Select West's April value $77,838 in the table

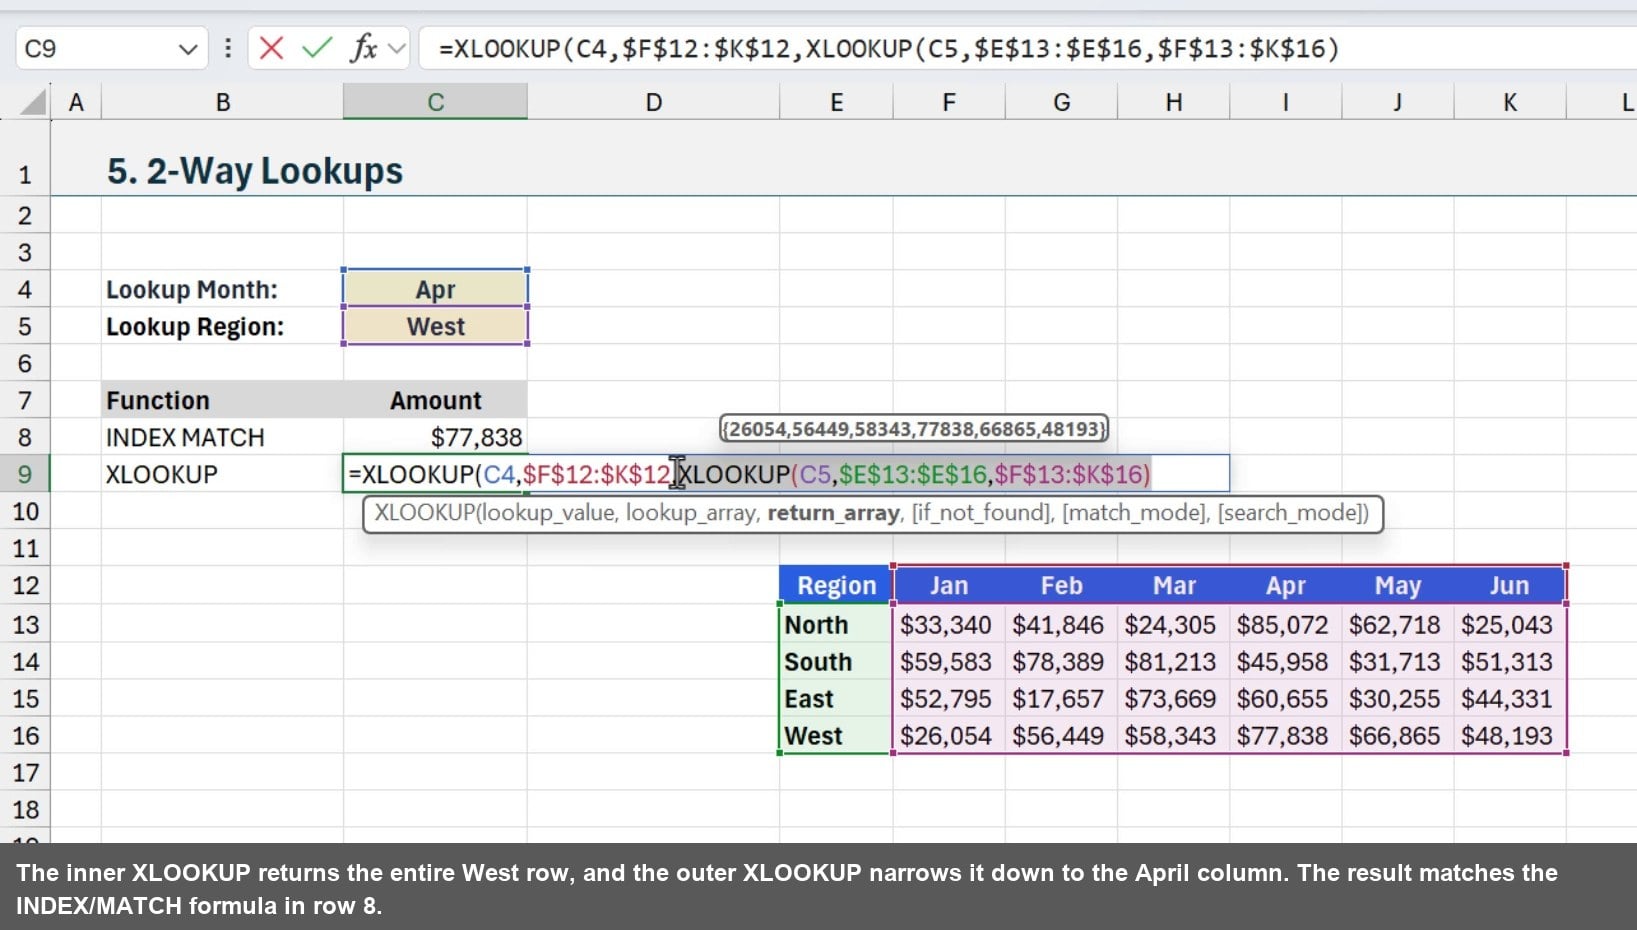(x=1283, y=736)
